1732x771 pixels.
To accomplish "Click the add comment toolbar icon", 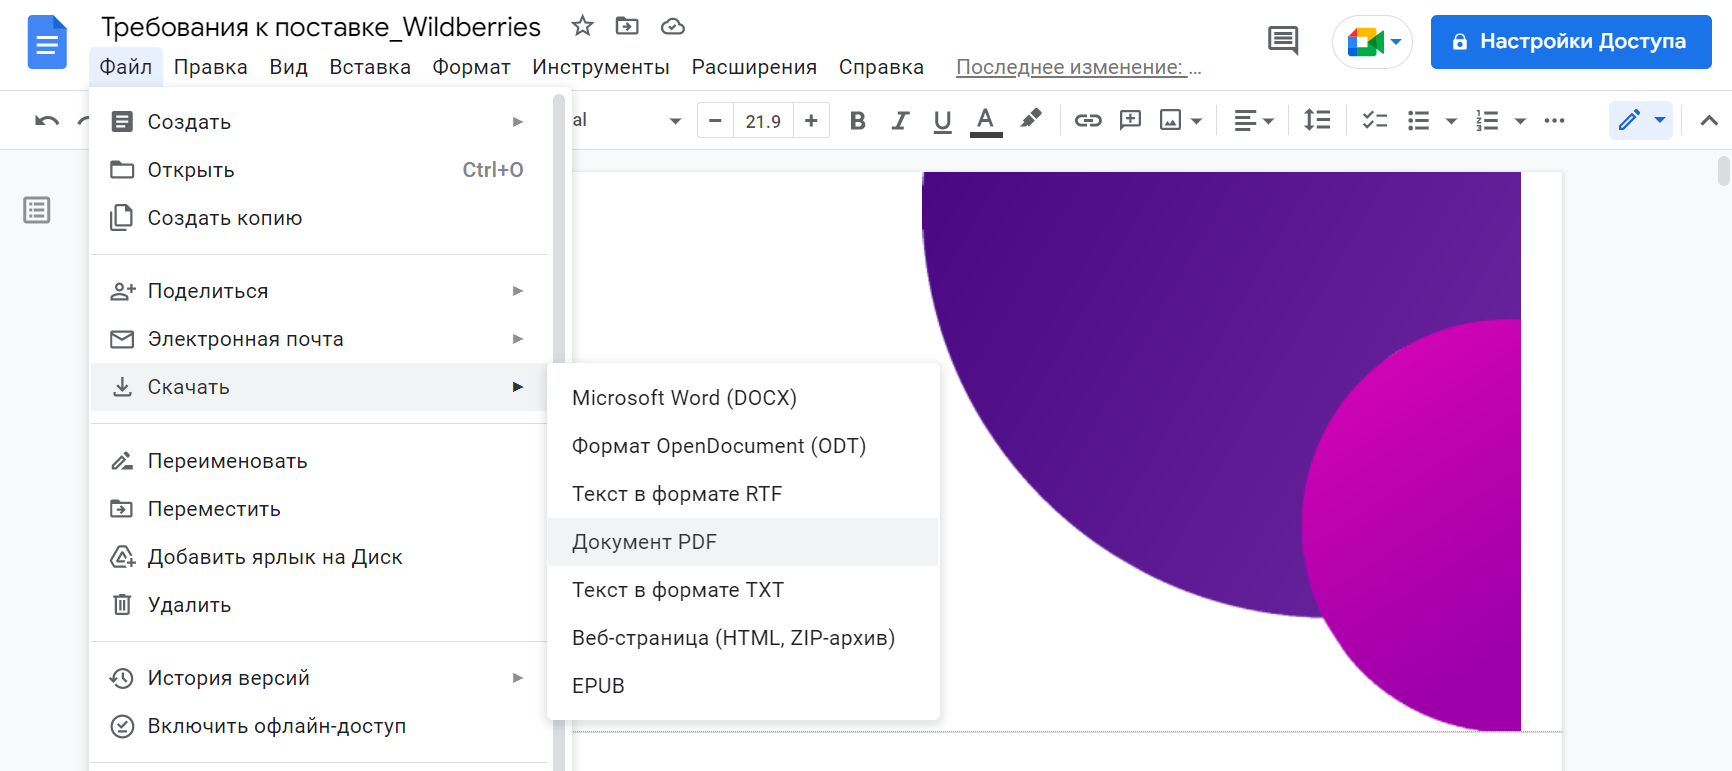I will [x=1130, y=120].
